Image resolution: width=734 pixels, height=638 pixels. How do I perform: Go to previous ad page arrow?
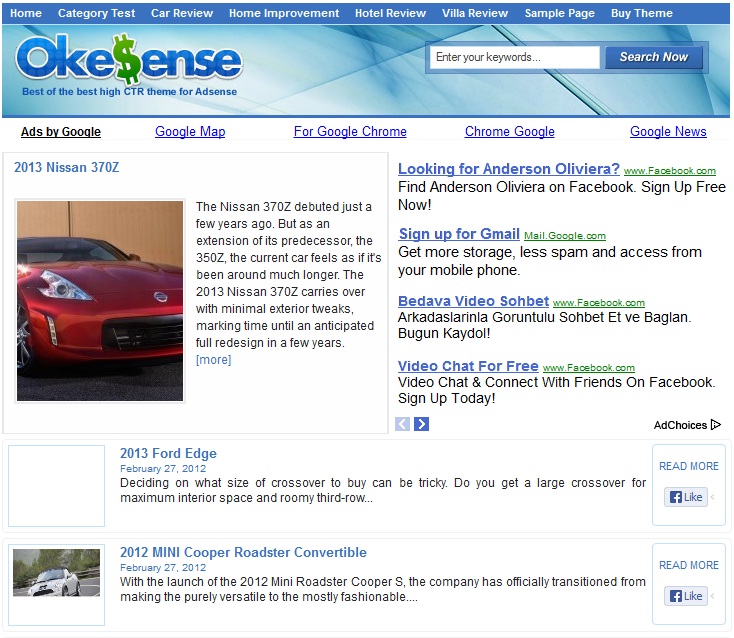[403, 424]
